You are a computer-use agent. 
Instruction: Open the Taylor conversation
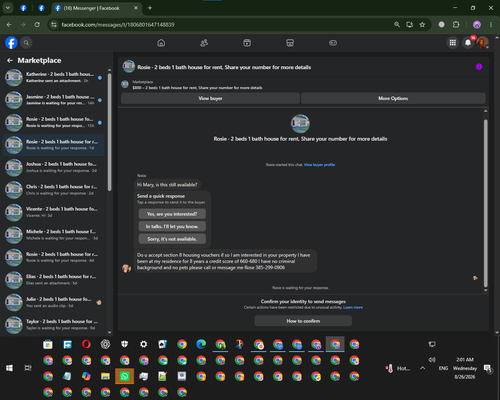[x=53, y=325]
